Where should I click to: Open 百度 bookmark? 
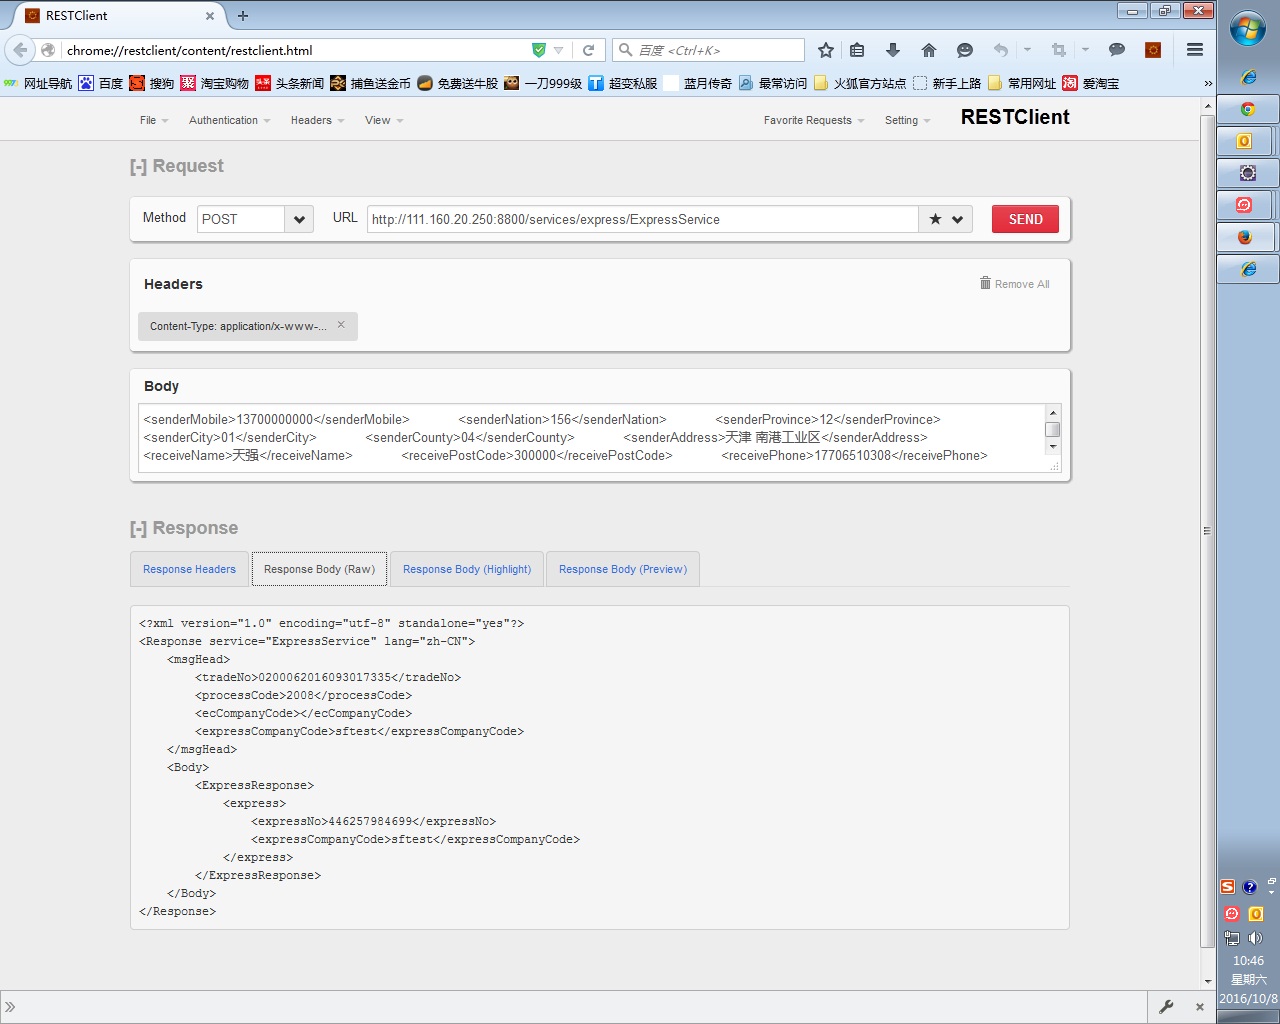coord(101,83)
